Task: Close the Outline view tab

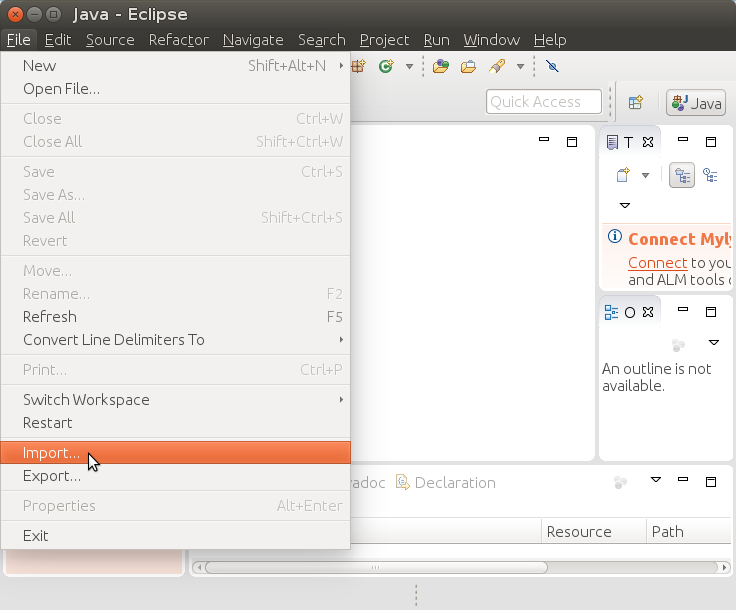Action: (648, 312)
